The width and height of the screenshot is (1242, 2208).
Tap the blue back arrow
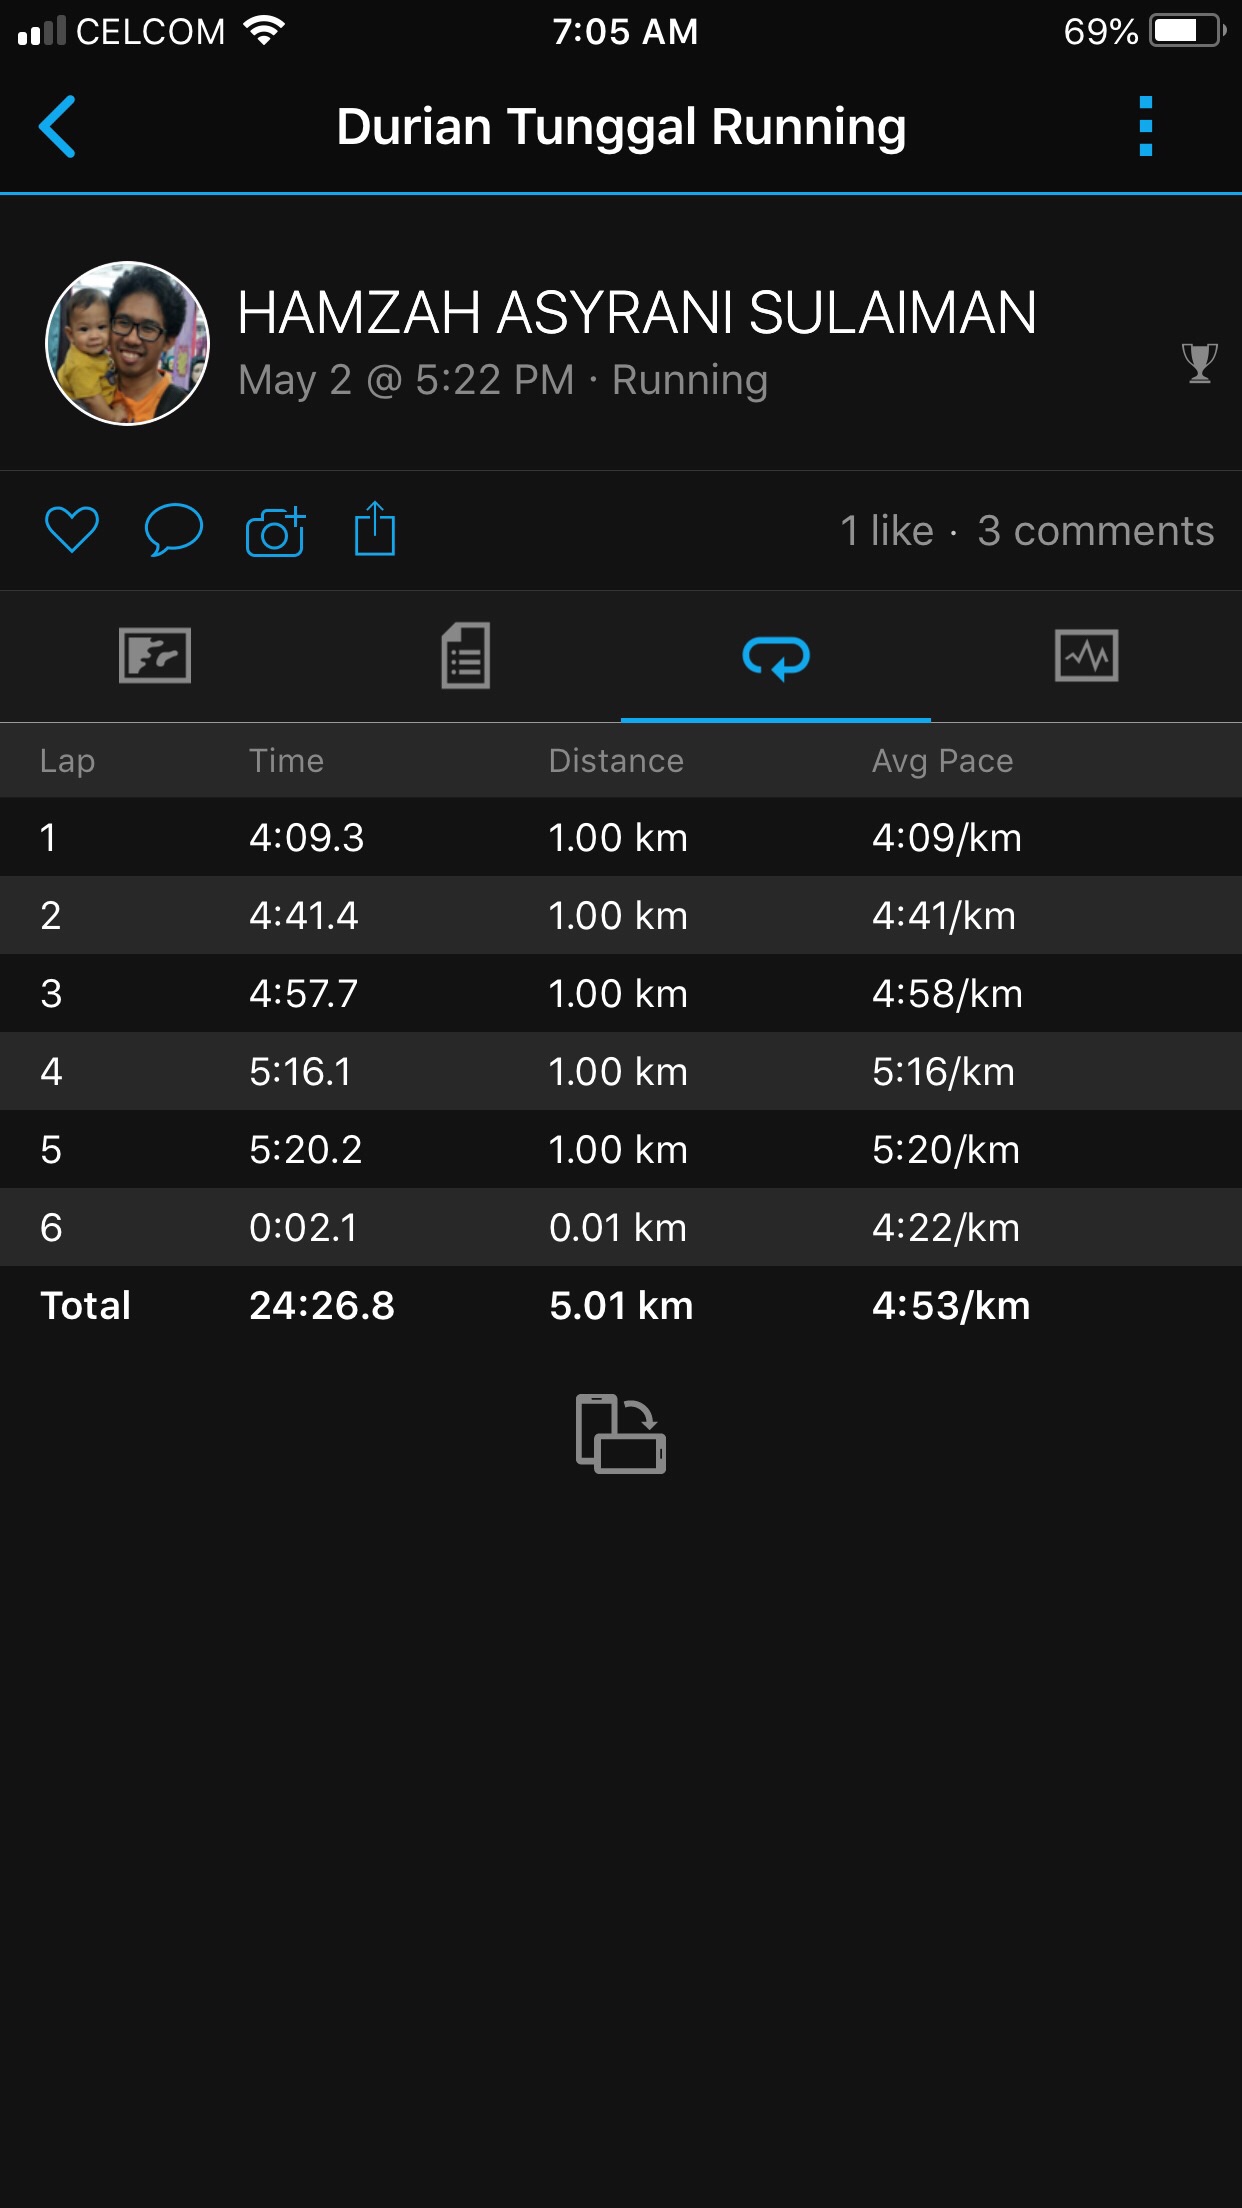[x=58, y=127]
